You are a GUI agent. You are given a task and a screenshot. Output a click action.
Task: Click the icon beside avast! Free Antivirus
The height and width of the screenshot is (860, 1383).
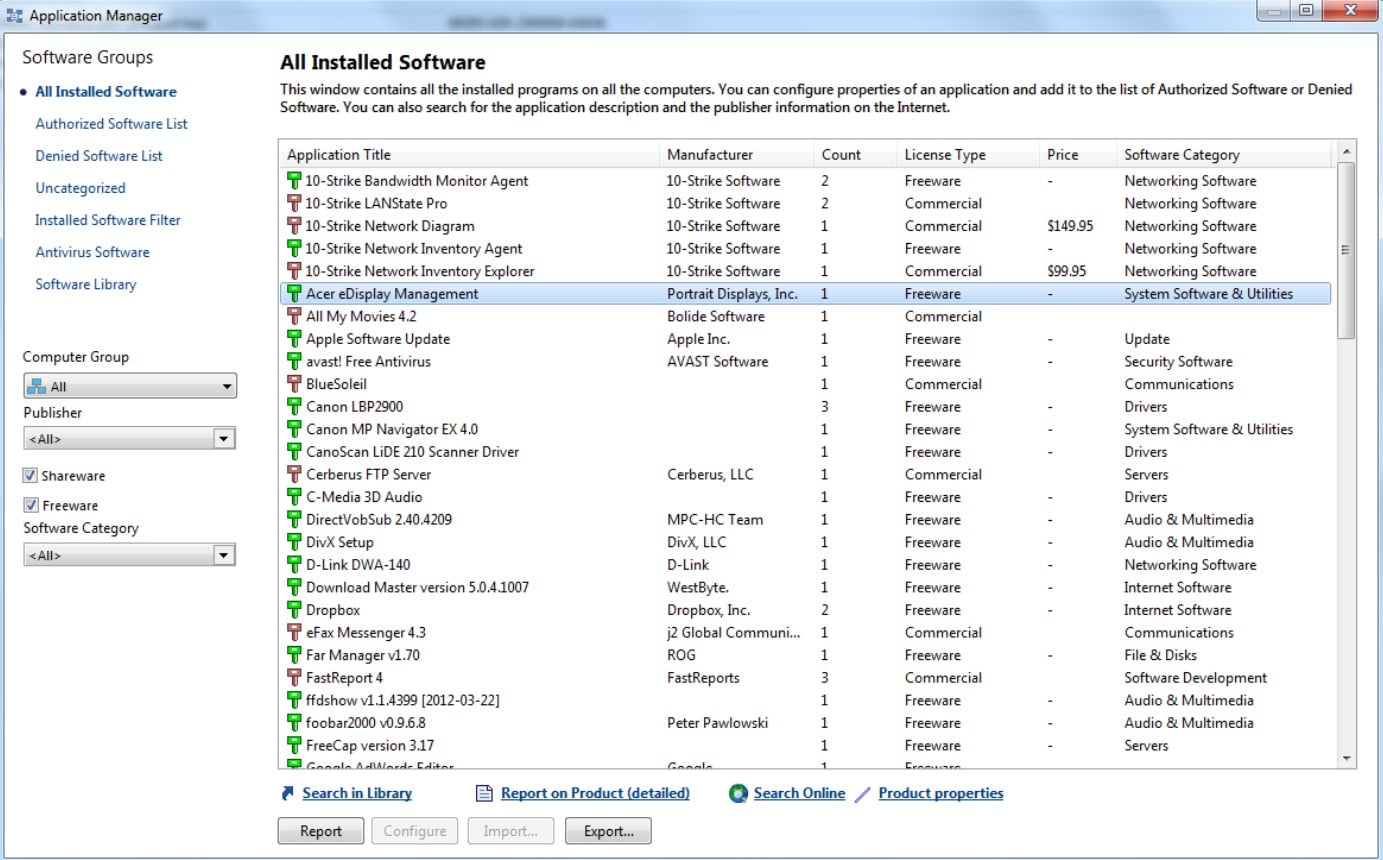click(x=294, y=362)
